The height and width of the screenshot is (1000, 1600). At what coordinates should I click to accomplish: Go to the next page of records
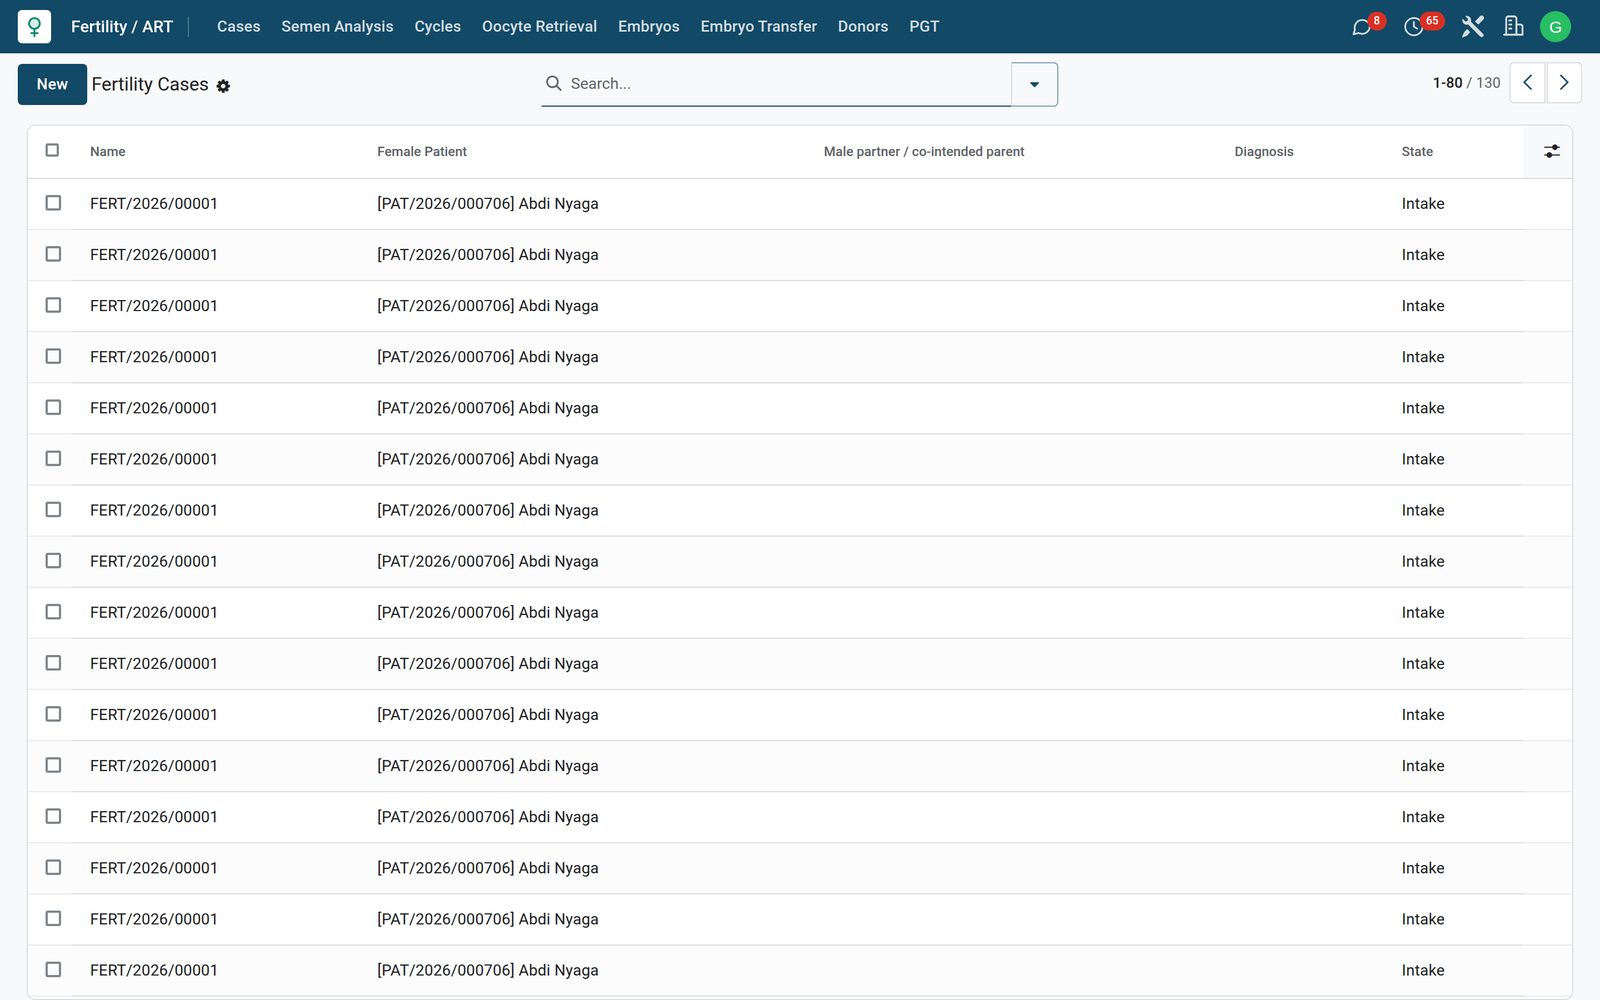[1564, 83]
